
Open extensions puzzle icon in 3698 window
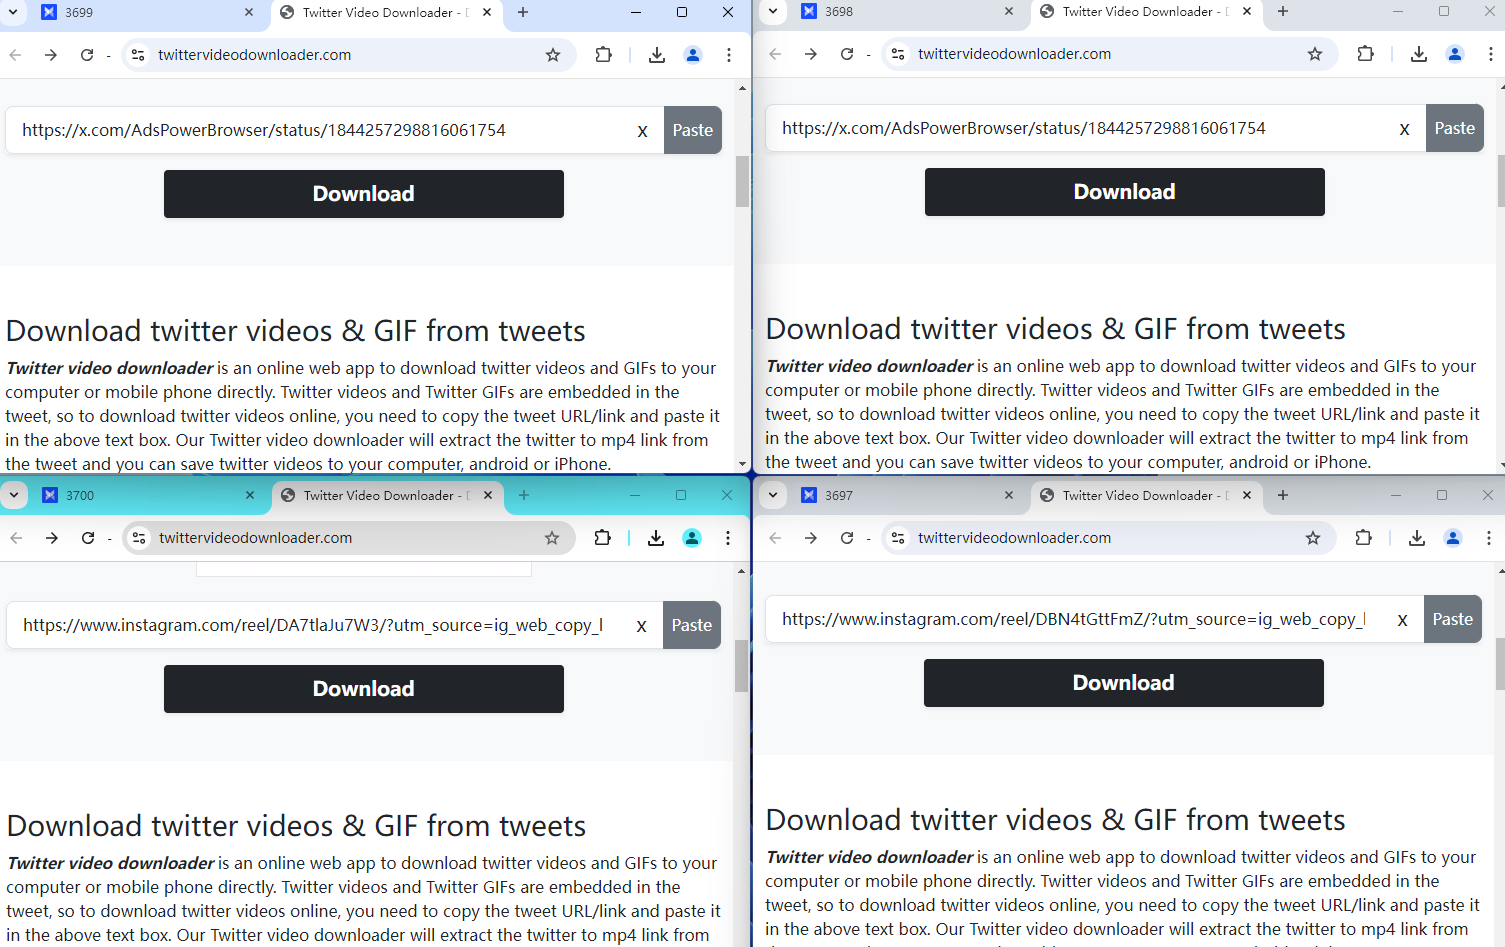[x=1365, y=54]
